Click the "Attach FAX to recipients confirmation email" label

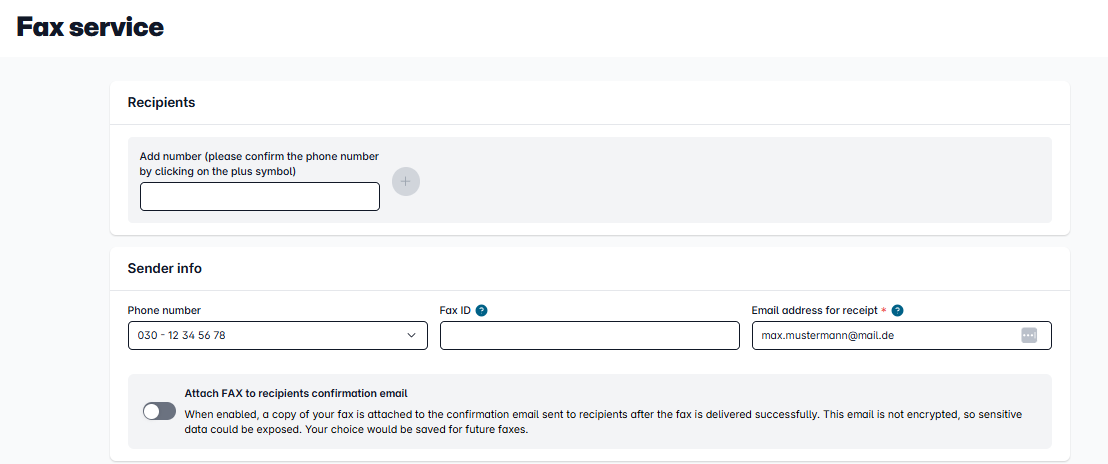296,393
